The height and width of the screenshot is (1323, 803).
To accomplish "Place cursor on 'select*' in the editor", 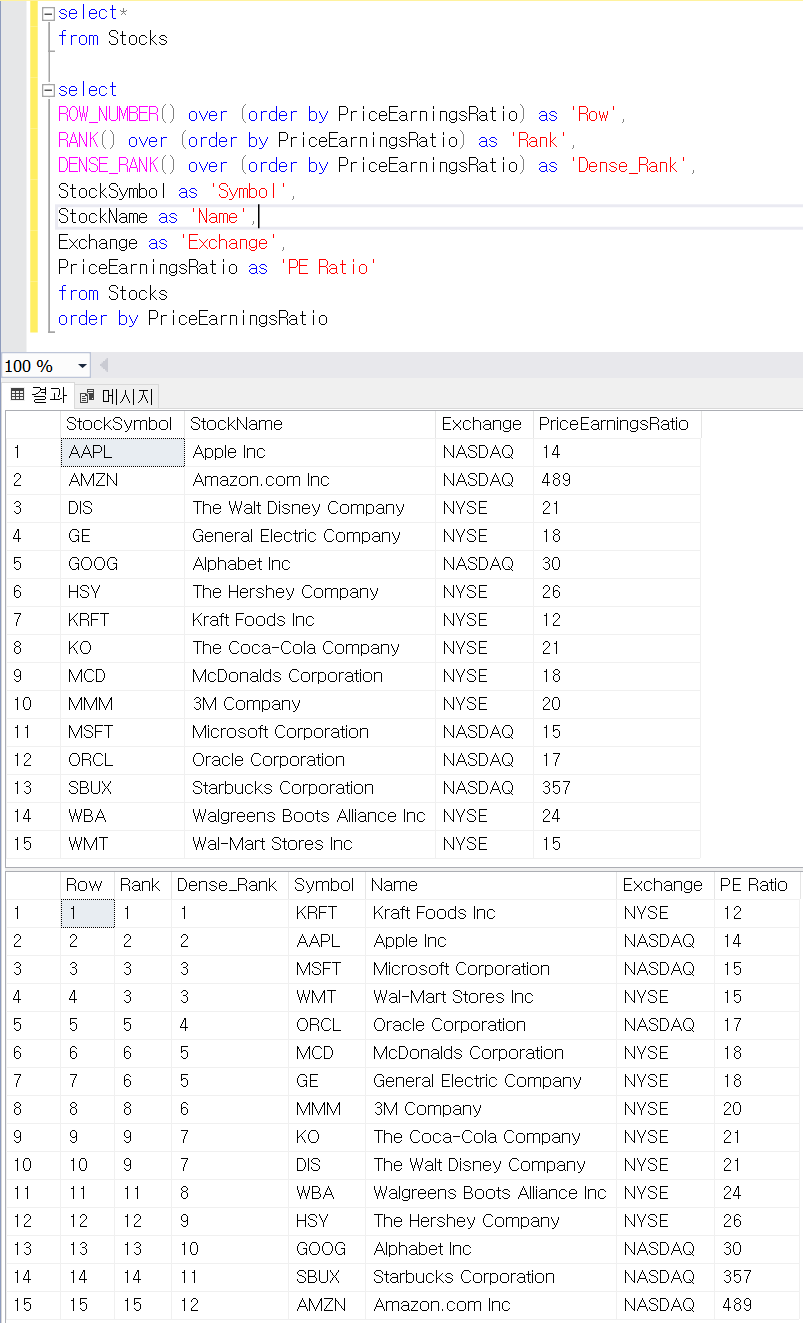I will click(93, 13).
